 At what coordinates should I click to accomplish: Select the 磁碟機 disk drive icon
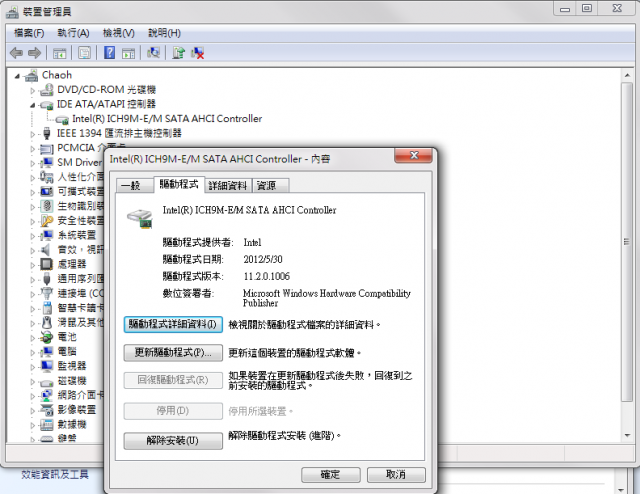click(47, 382)
